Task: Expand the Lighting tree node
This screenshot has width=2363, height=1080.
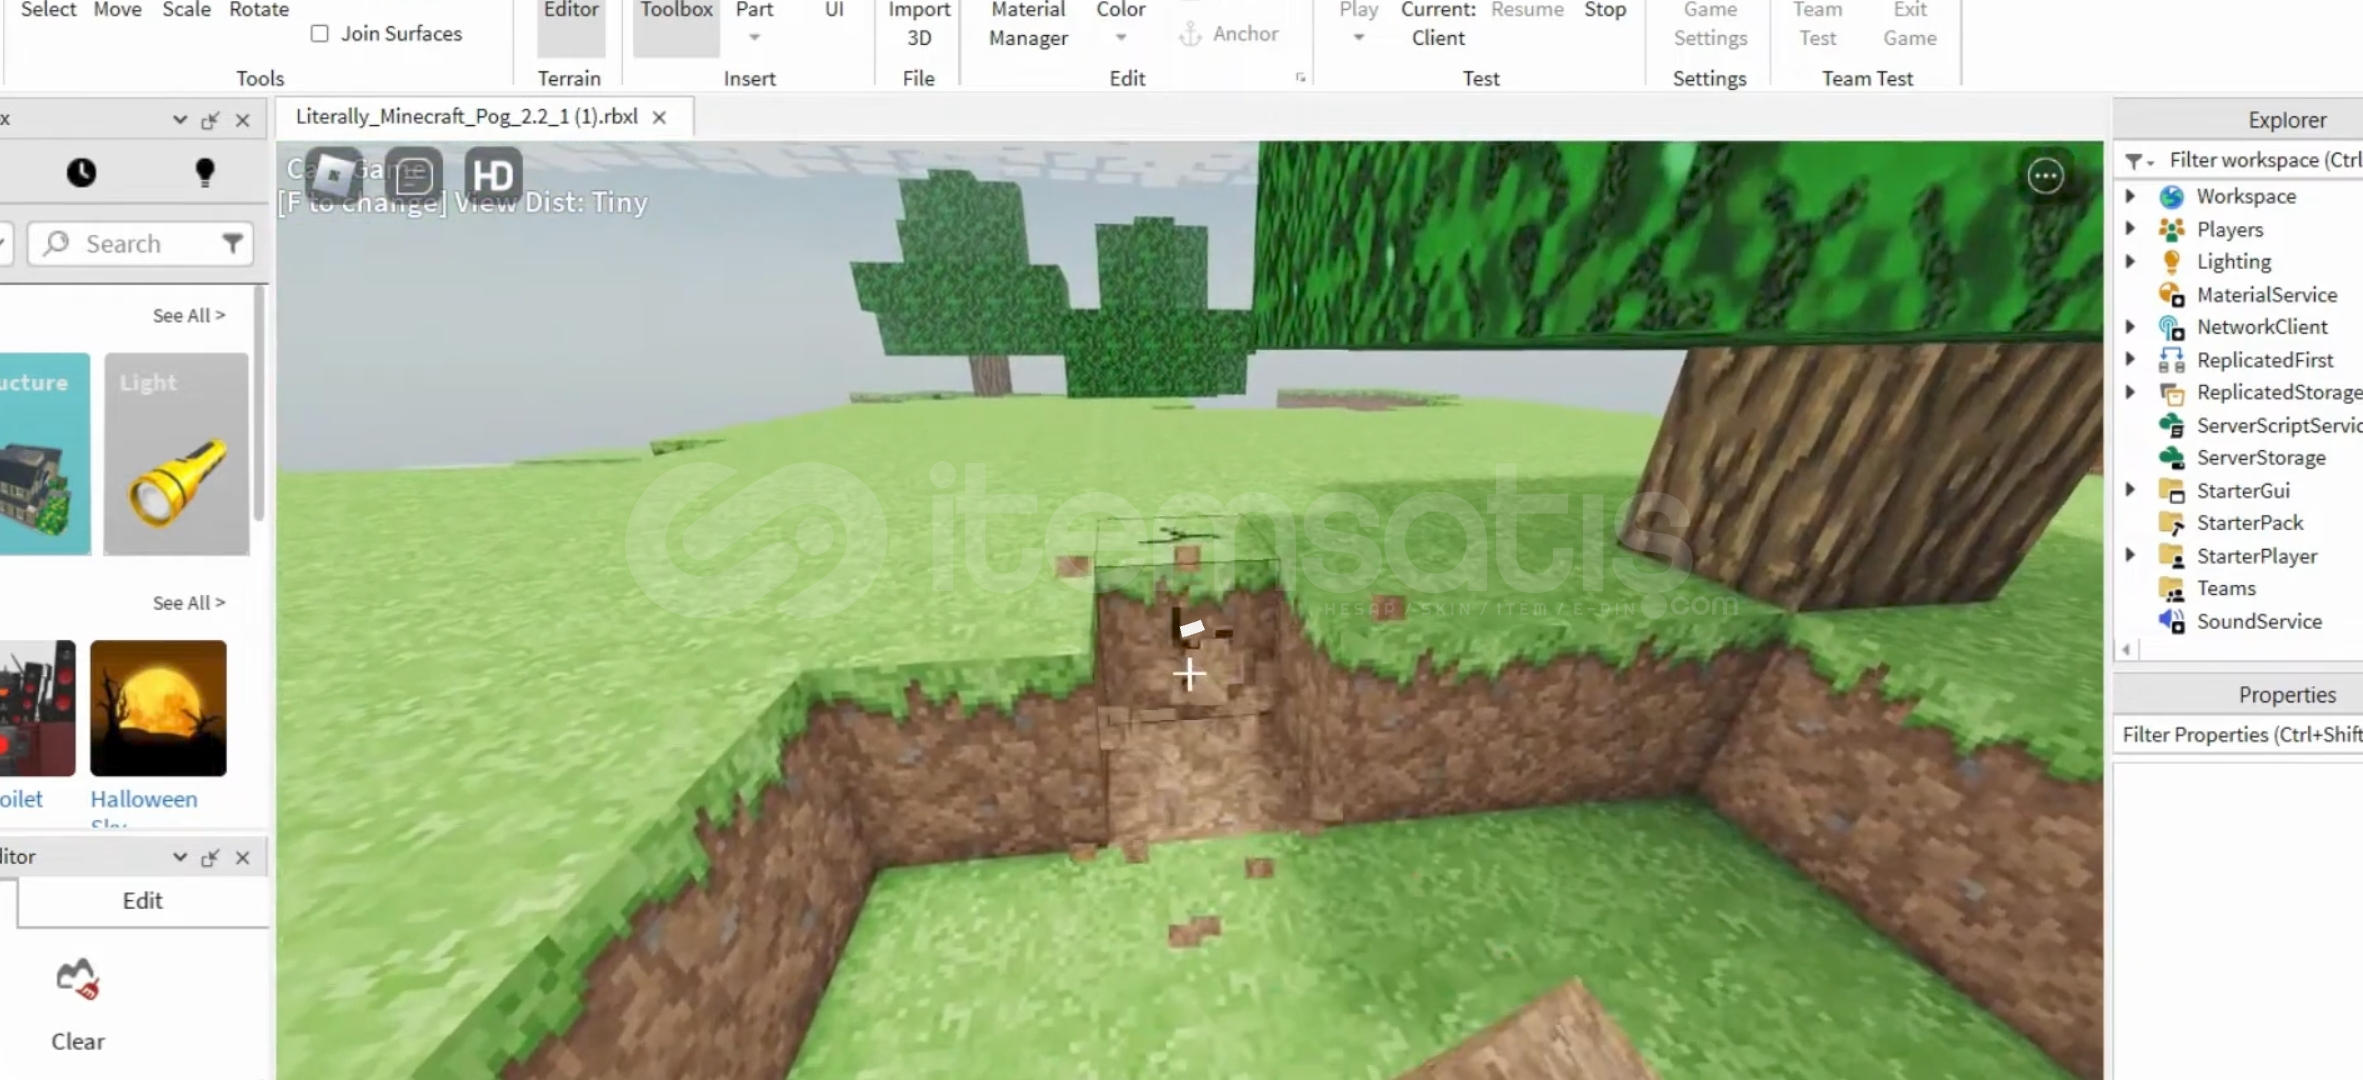Action: (x=2130, y=262)
